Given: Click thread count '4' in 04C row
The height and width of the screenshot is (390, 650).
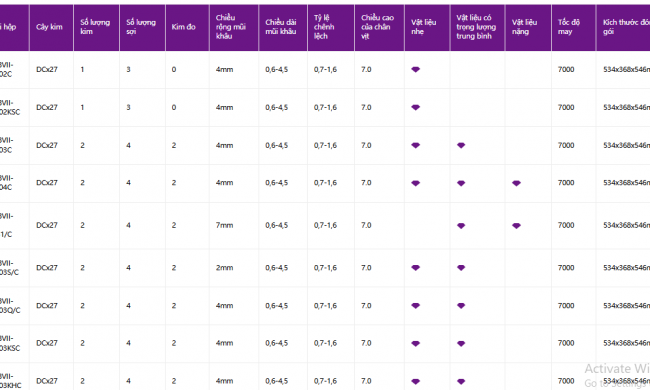Looking at the screenshot, I should 128,183.
